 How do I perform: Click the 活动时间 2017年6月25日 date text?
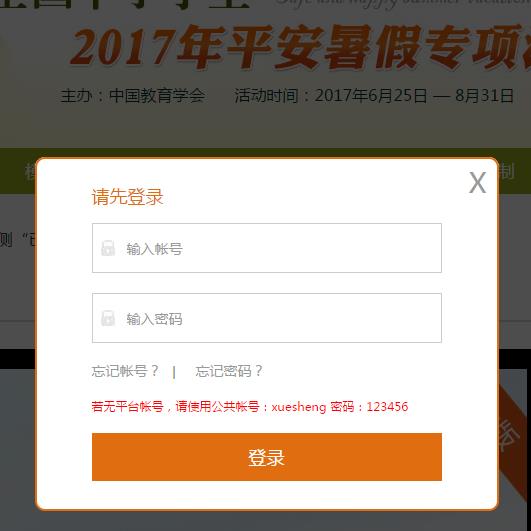tap(374, 95)
